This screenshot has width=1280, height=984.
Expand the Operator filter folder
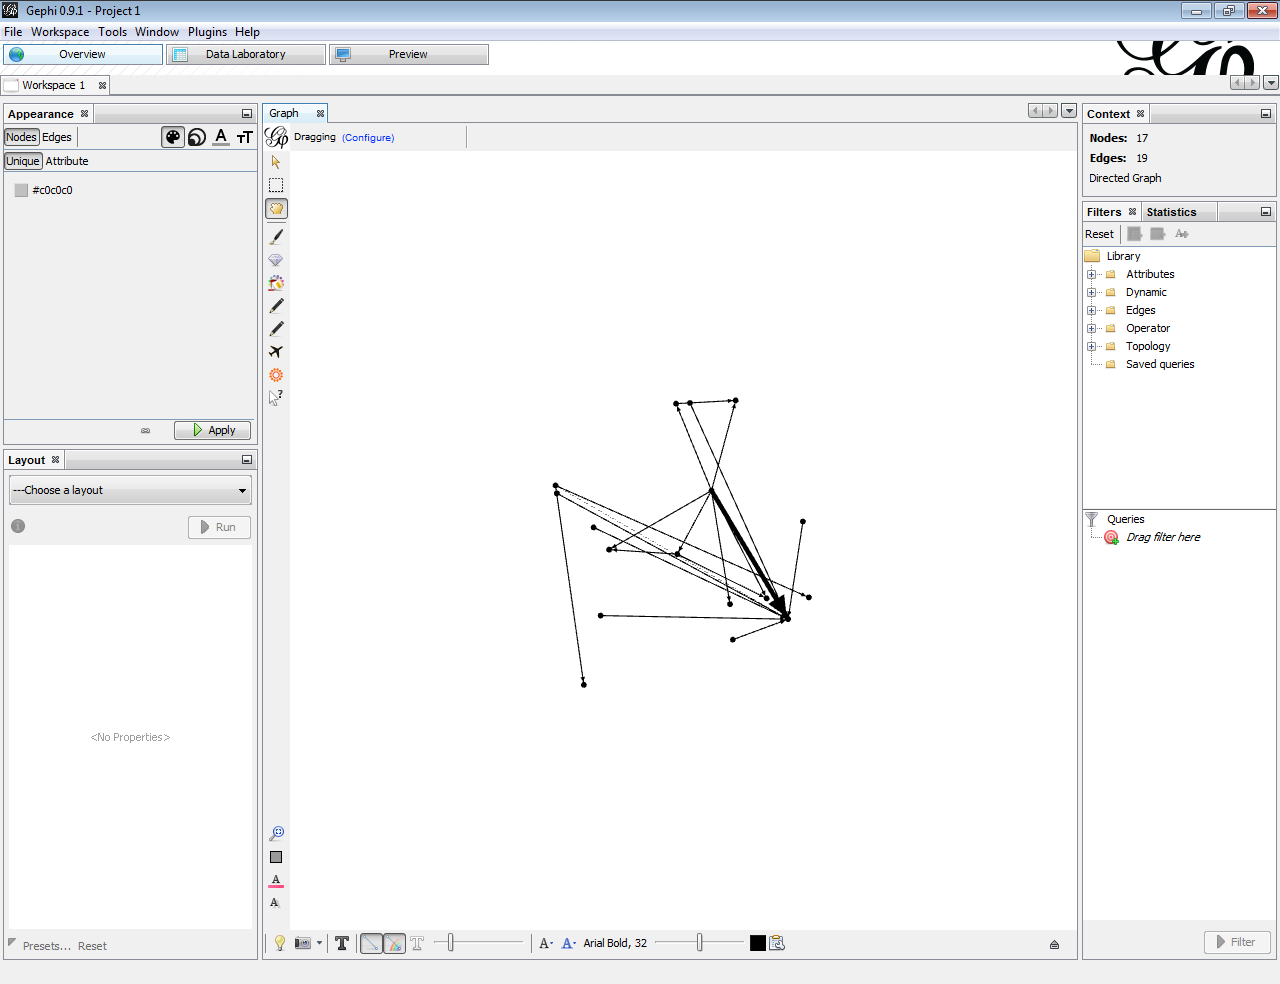1091,328
